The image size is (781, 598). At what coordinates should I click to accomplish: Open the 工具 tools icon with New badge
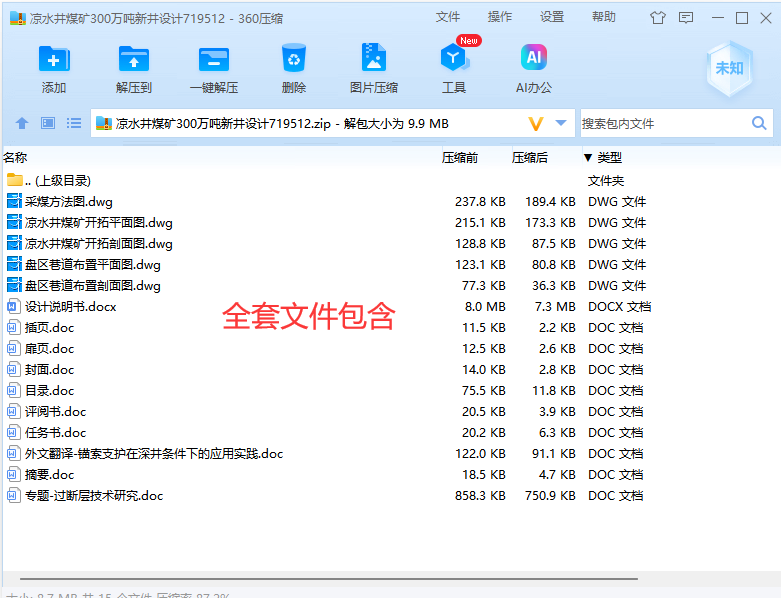(454, 58)
